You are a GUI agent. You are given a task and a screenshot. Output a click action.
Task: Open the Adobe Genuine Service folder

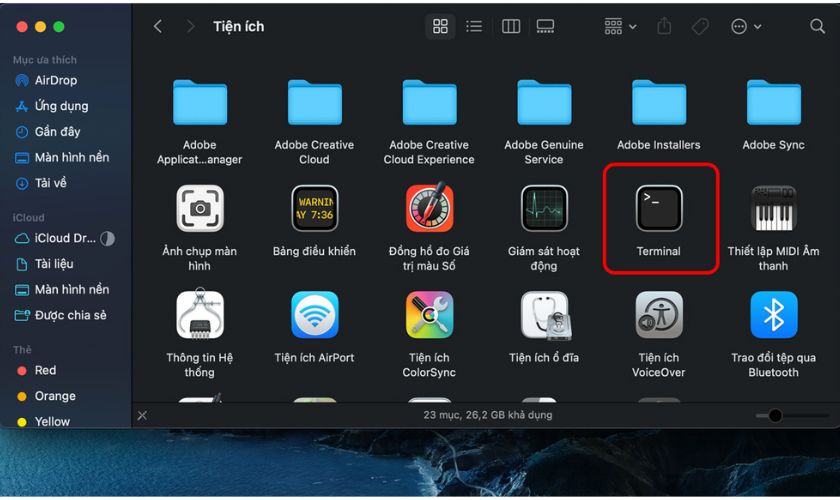pyautogui.click(x=544, y=102)
